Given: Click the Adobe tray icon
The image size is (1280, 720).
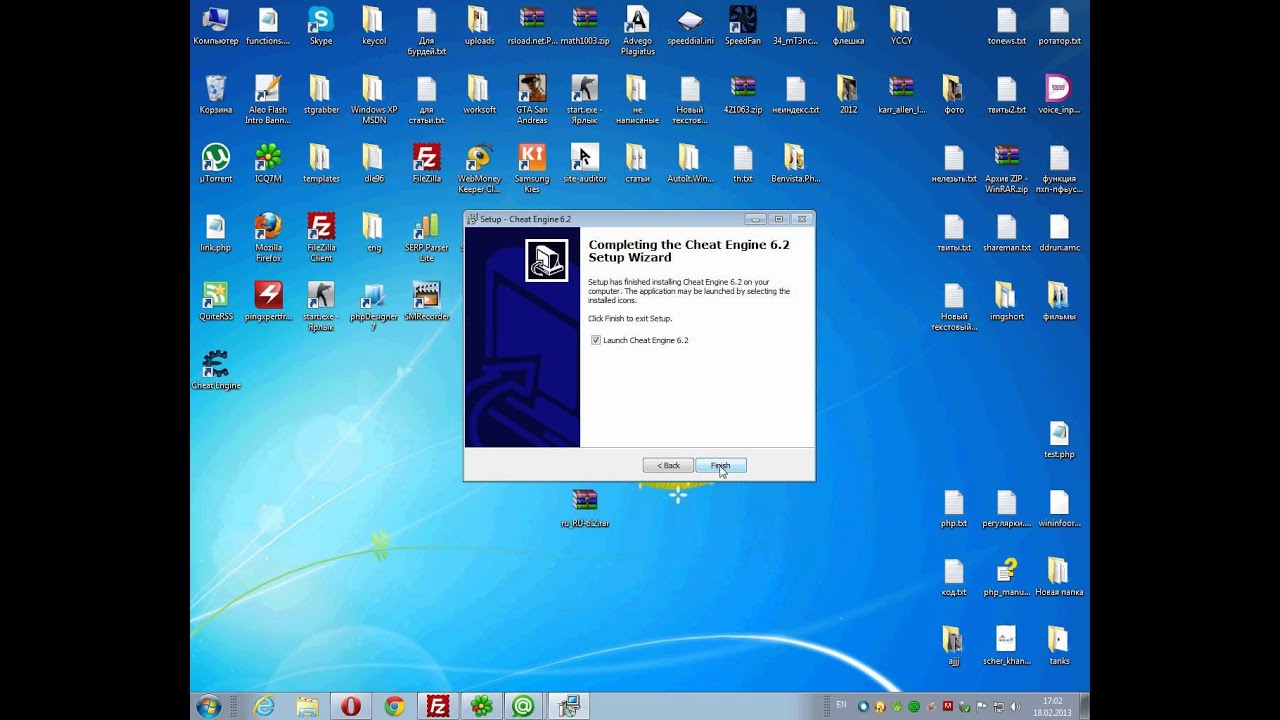Looking at the screenshot, I should point(948,706).
